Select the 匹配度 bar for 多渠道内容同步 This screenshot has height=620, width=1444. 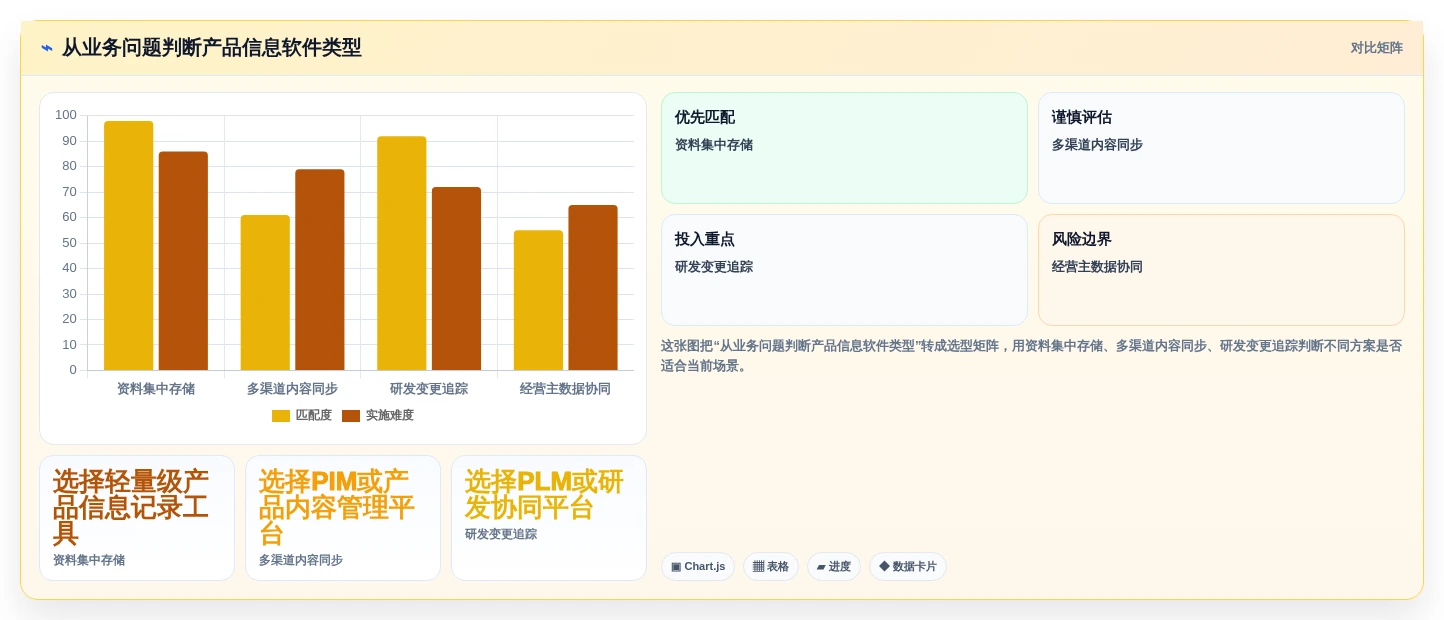[x=265, y=293]
